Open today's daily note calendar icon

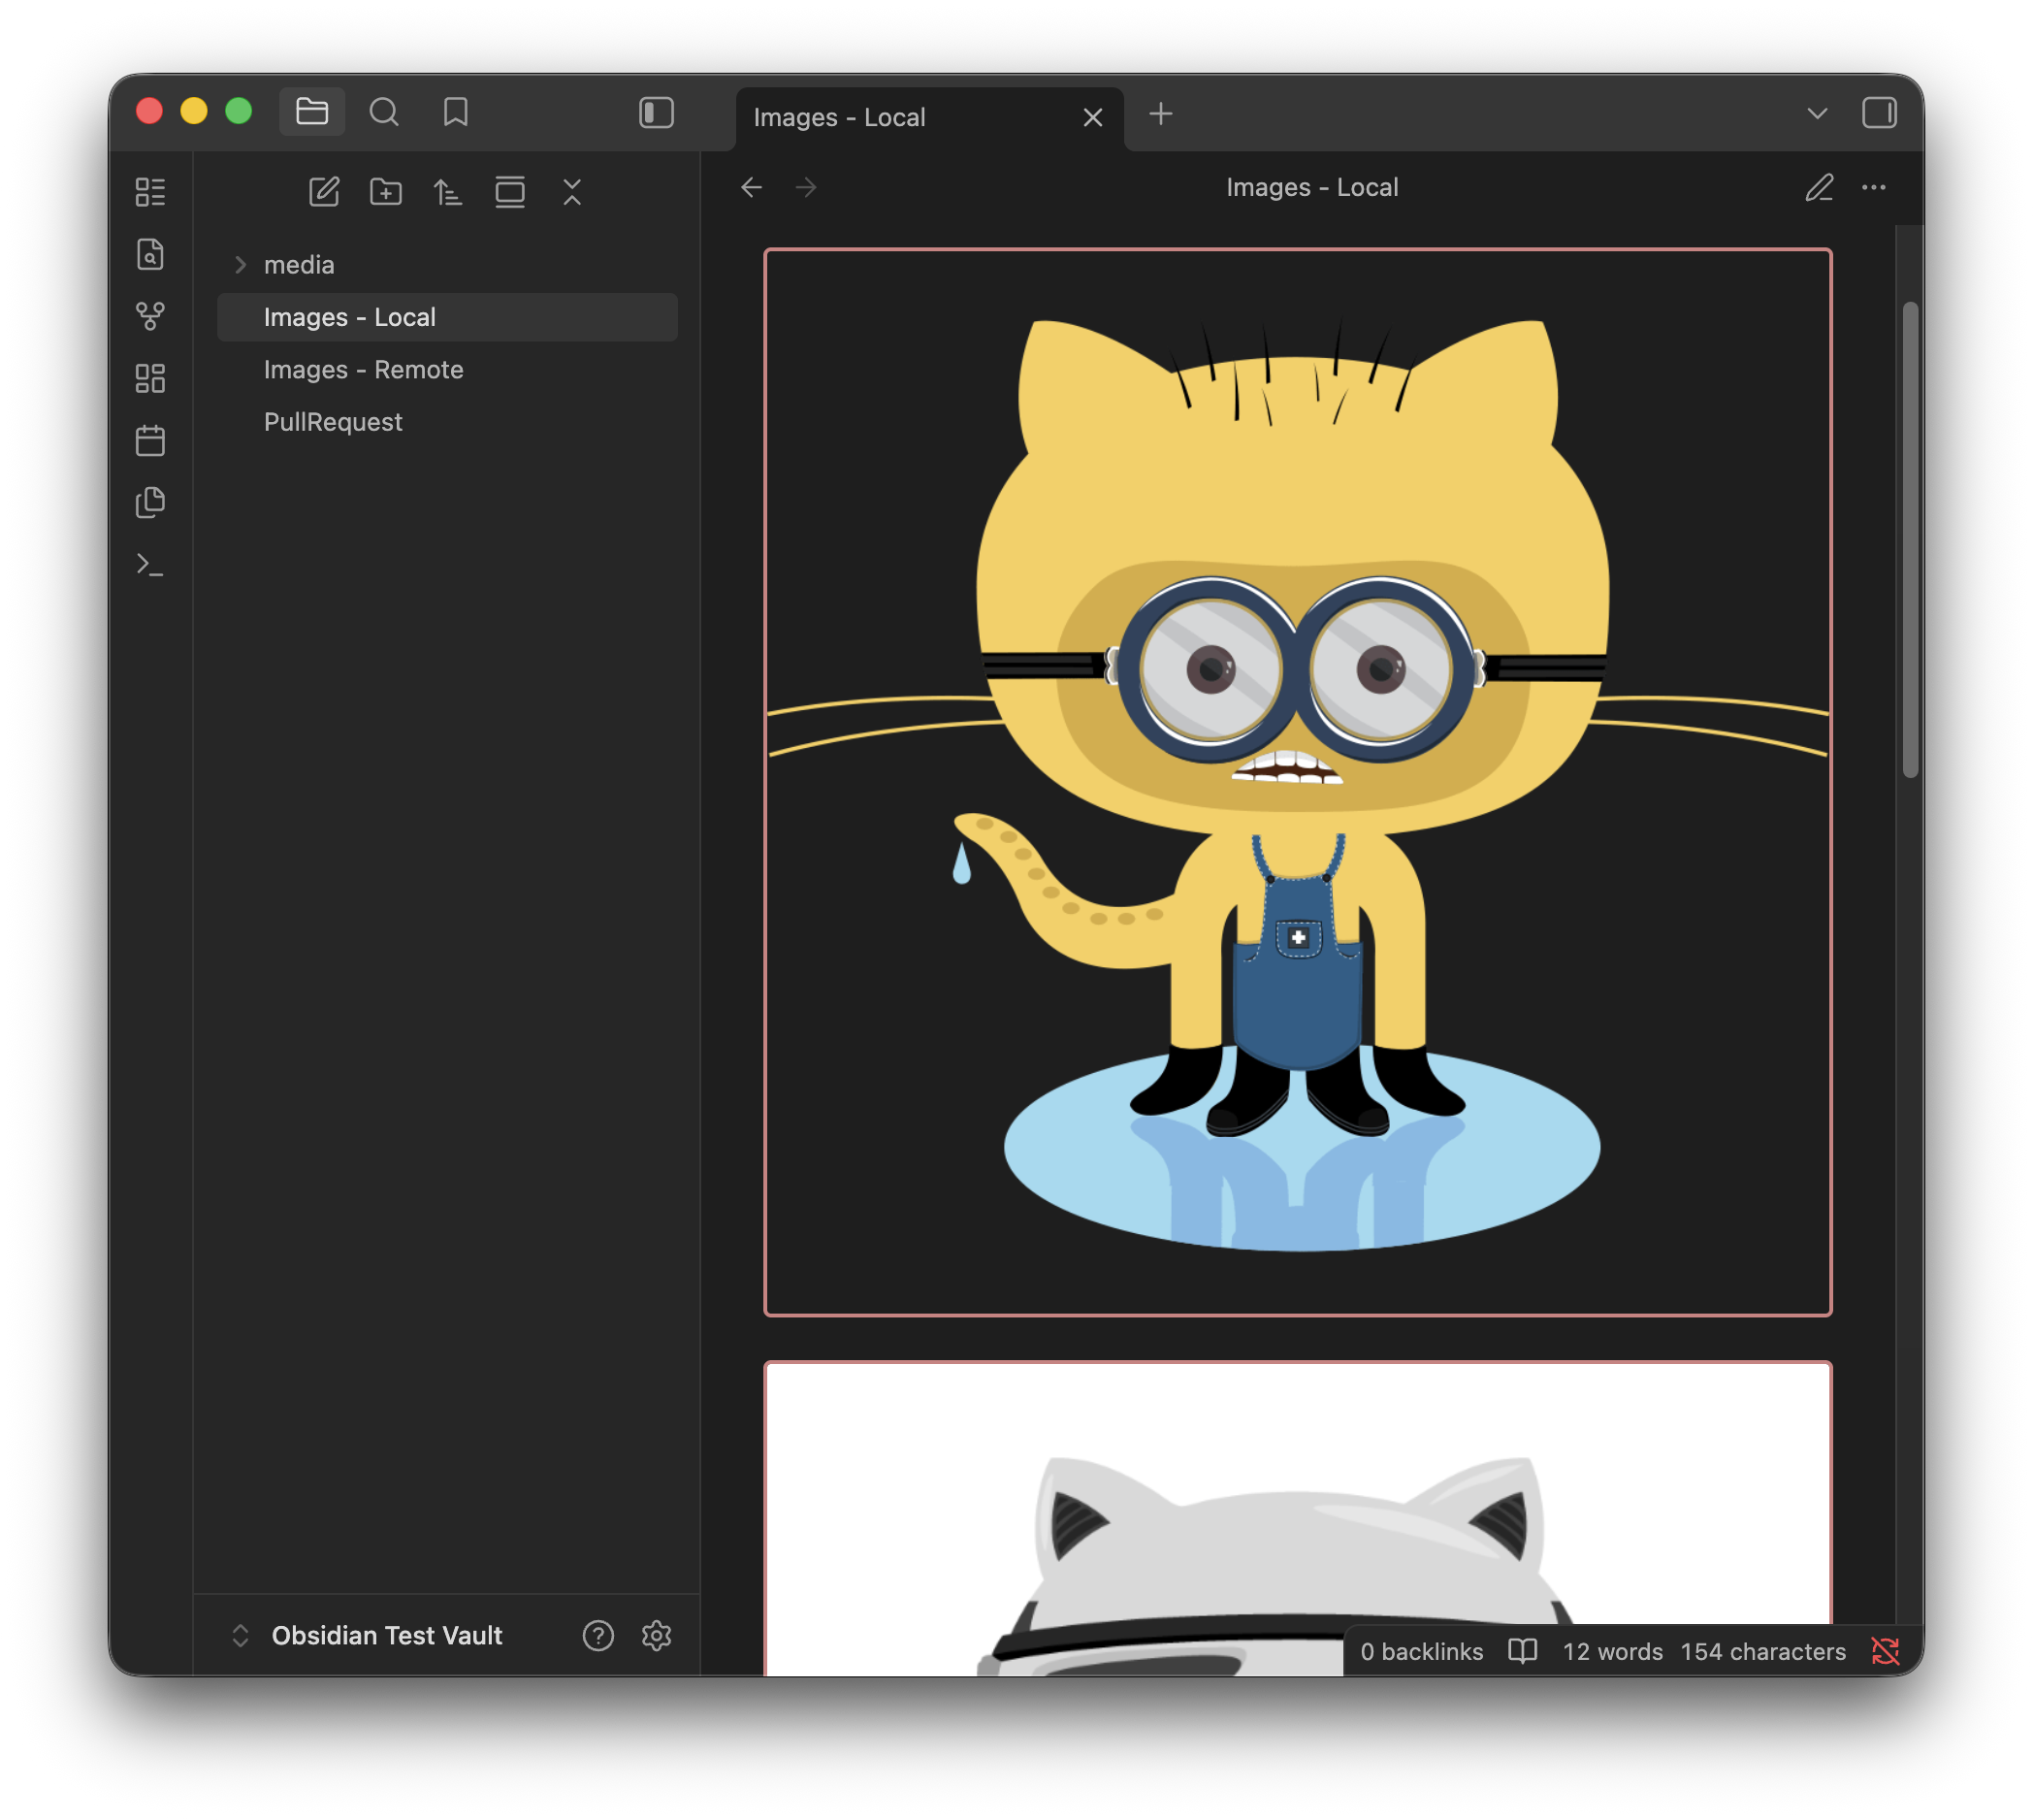[x=150, y=440]
